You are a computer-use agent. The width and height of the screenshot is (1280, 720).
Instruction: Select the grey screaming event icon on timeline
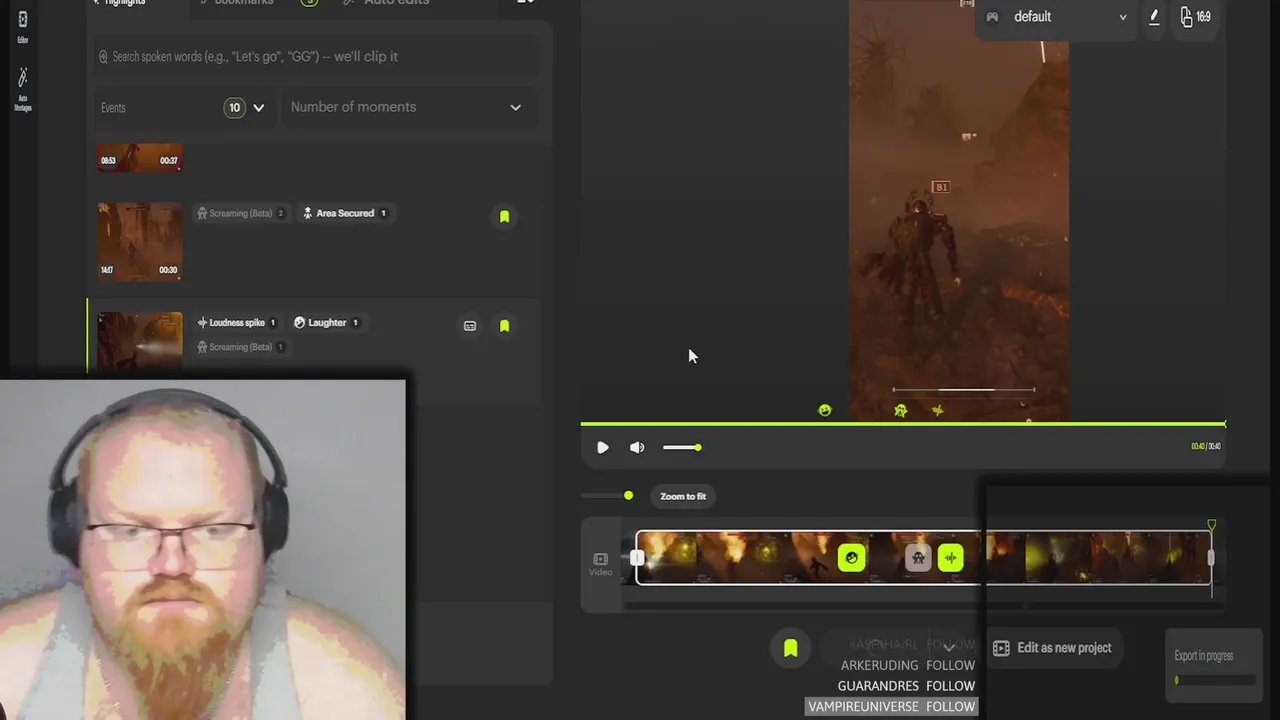pyautogui.click(x=918, y=558)
